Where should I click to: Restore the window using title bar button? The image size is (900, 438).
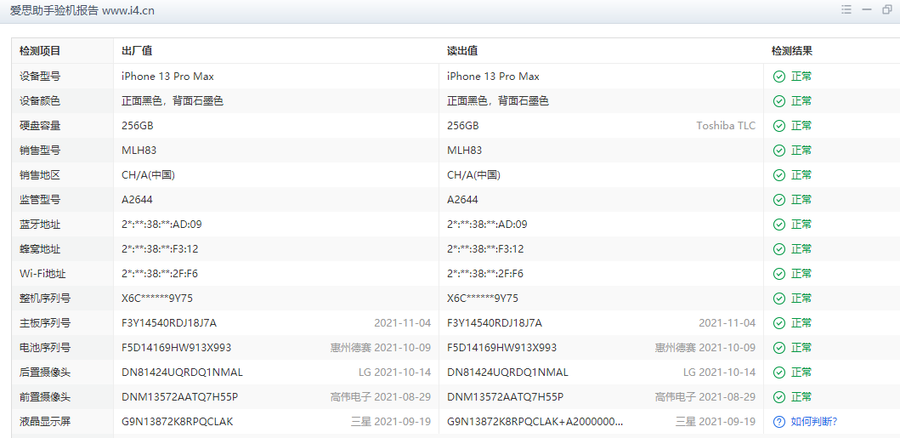click(887, 10)
